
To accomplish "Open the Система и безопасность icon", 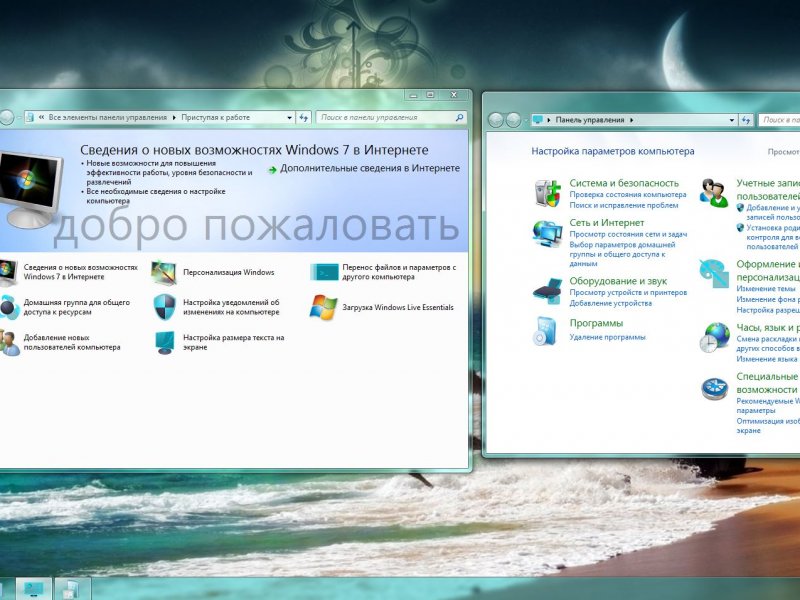I will tap(547, 193).
